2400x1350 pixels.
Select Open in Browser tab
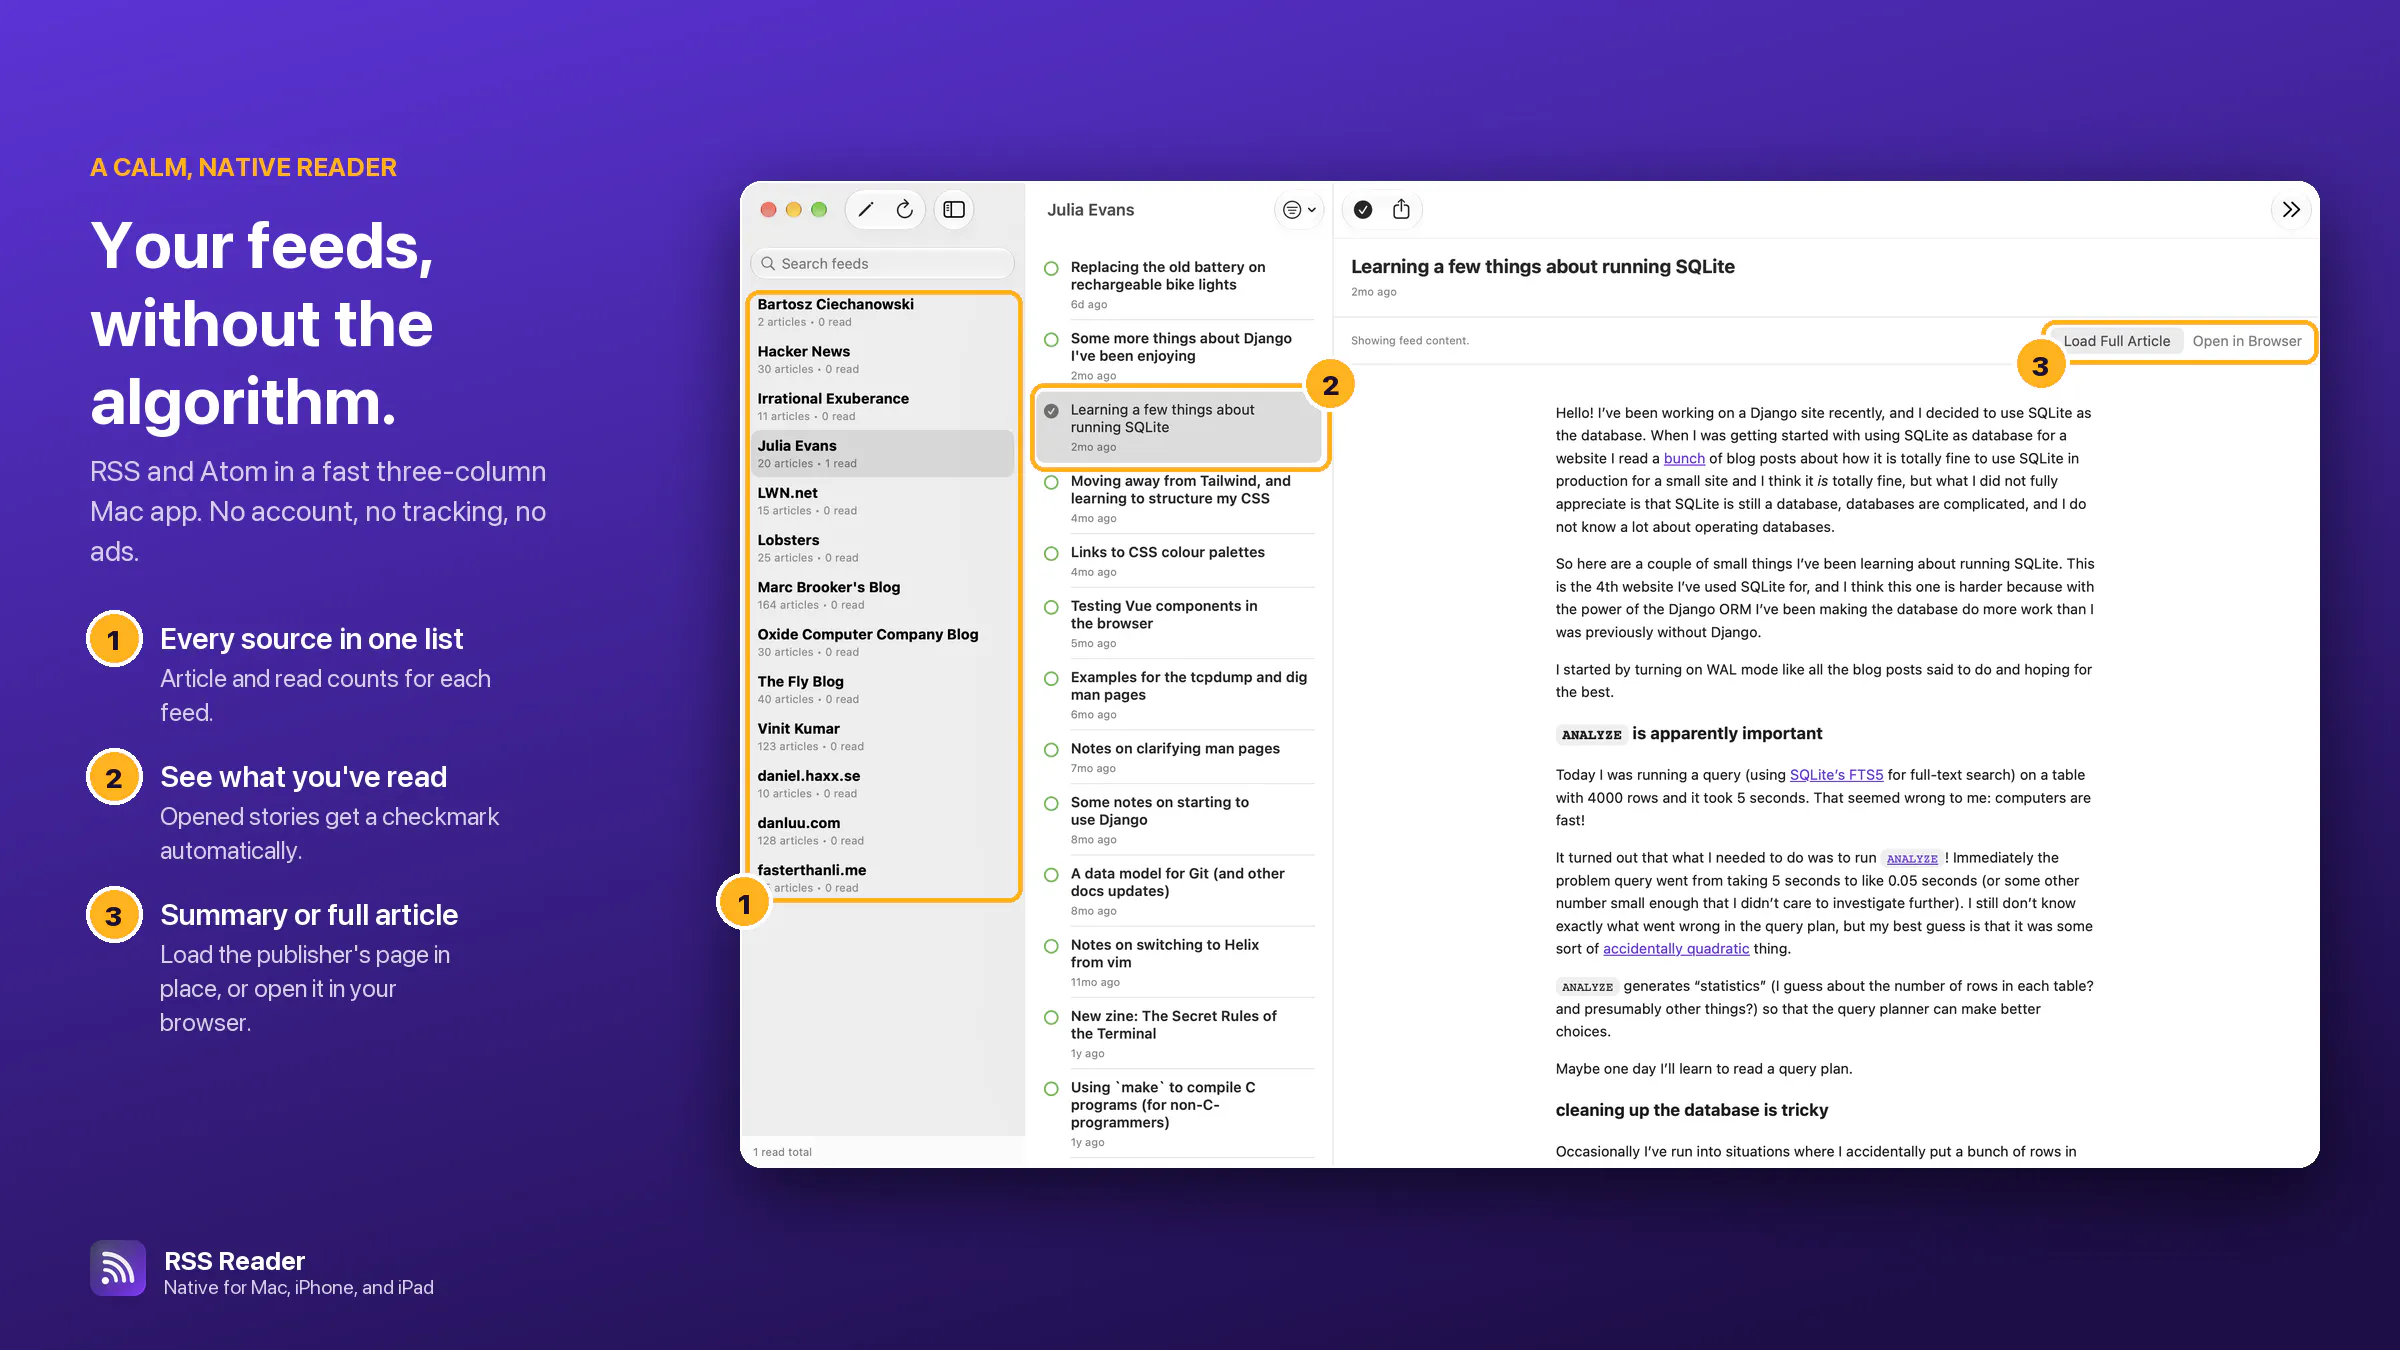coord(2247,341)
